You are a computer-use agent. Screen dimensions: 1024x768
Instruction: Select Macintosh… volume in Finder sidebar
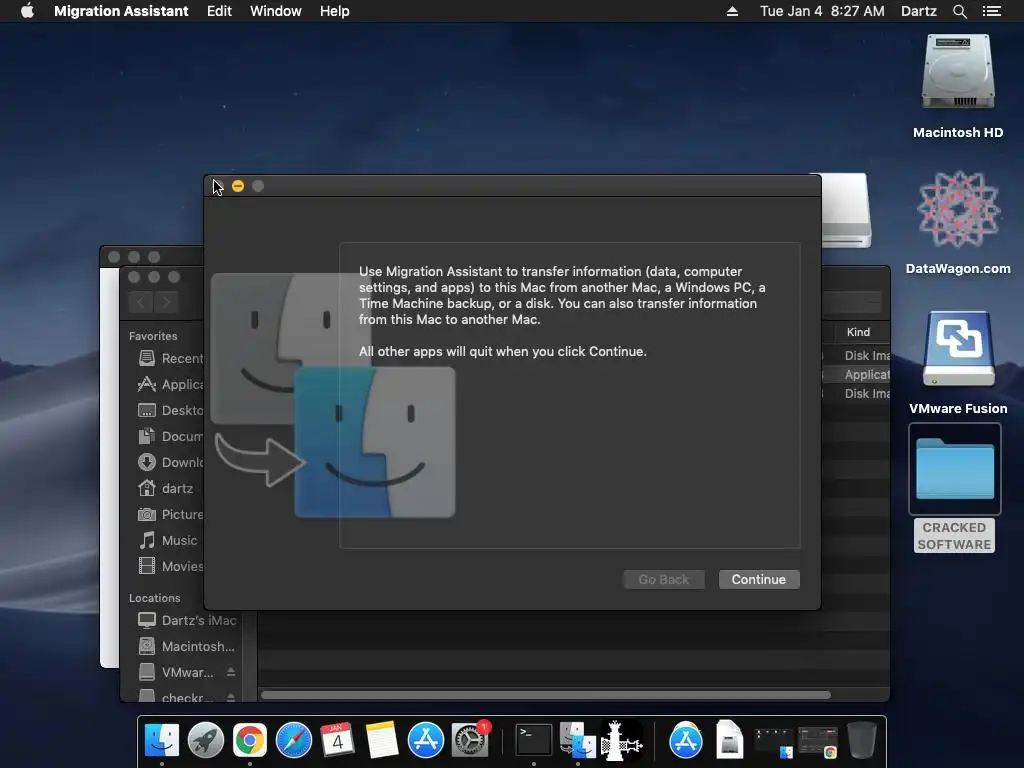click(x=187, y=647)
